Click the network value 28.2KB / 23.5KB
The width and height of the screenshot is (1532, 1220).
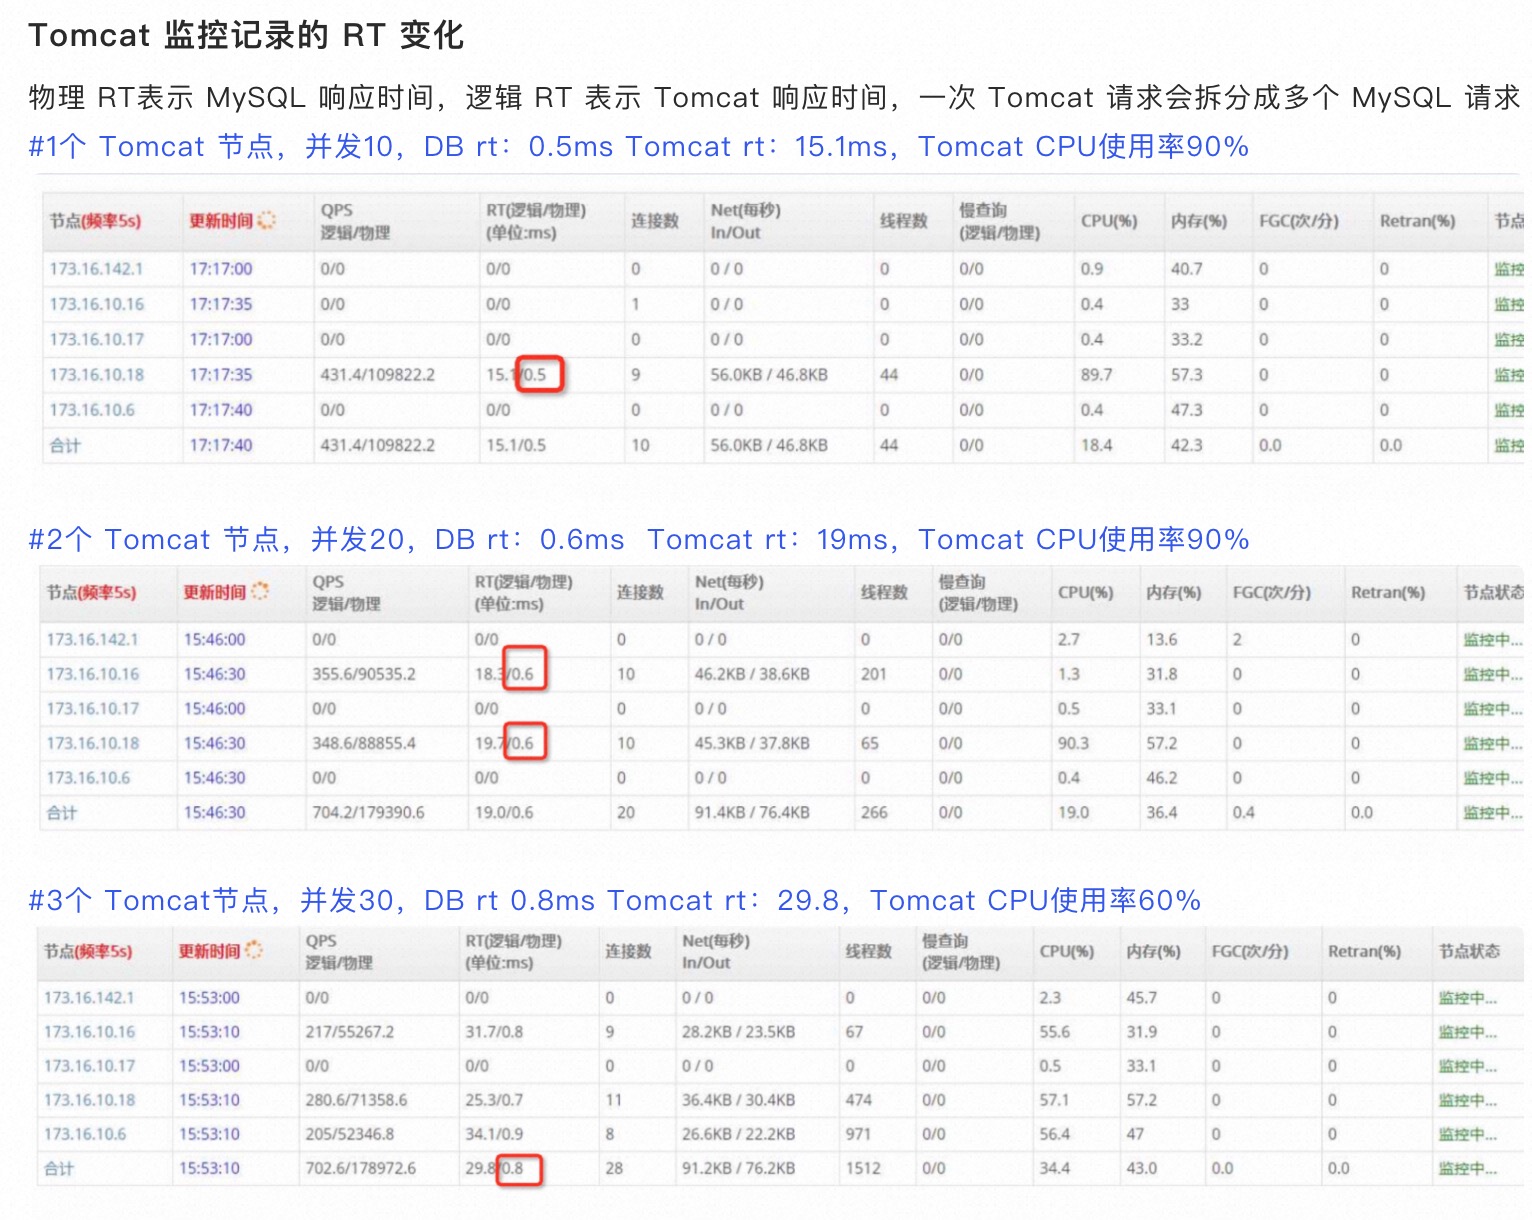(x=738, y=1031)
